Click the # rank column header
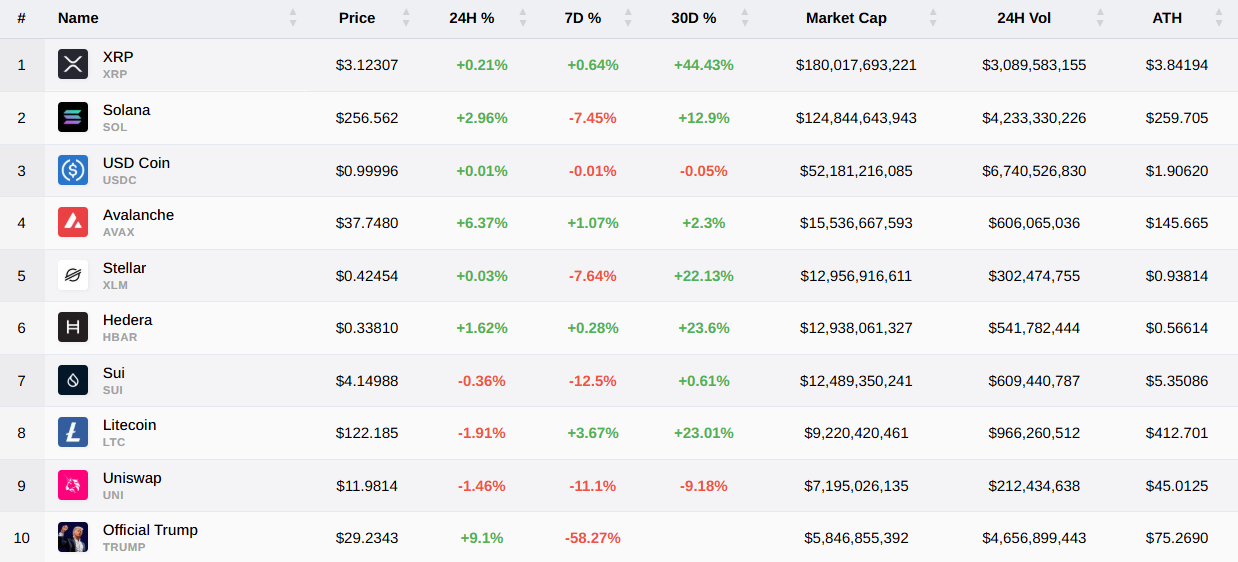 click(x=22, y=18)
